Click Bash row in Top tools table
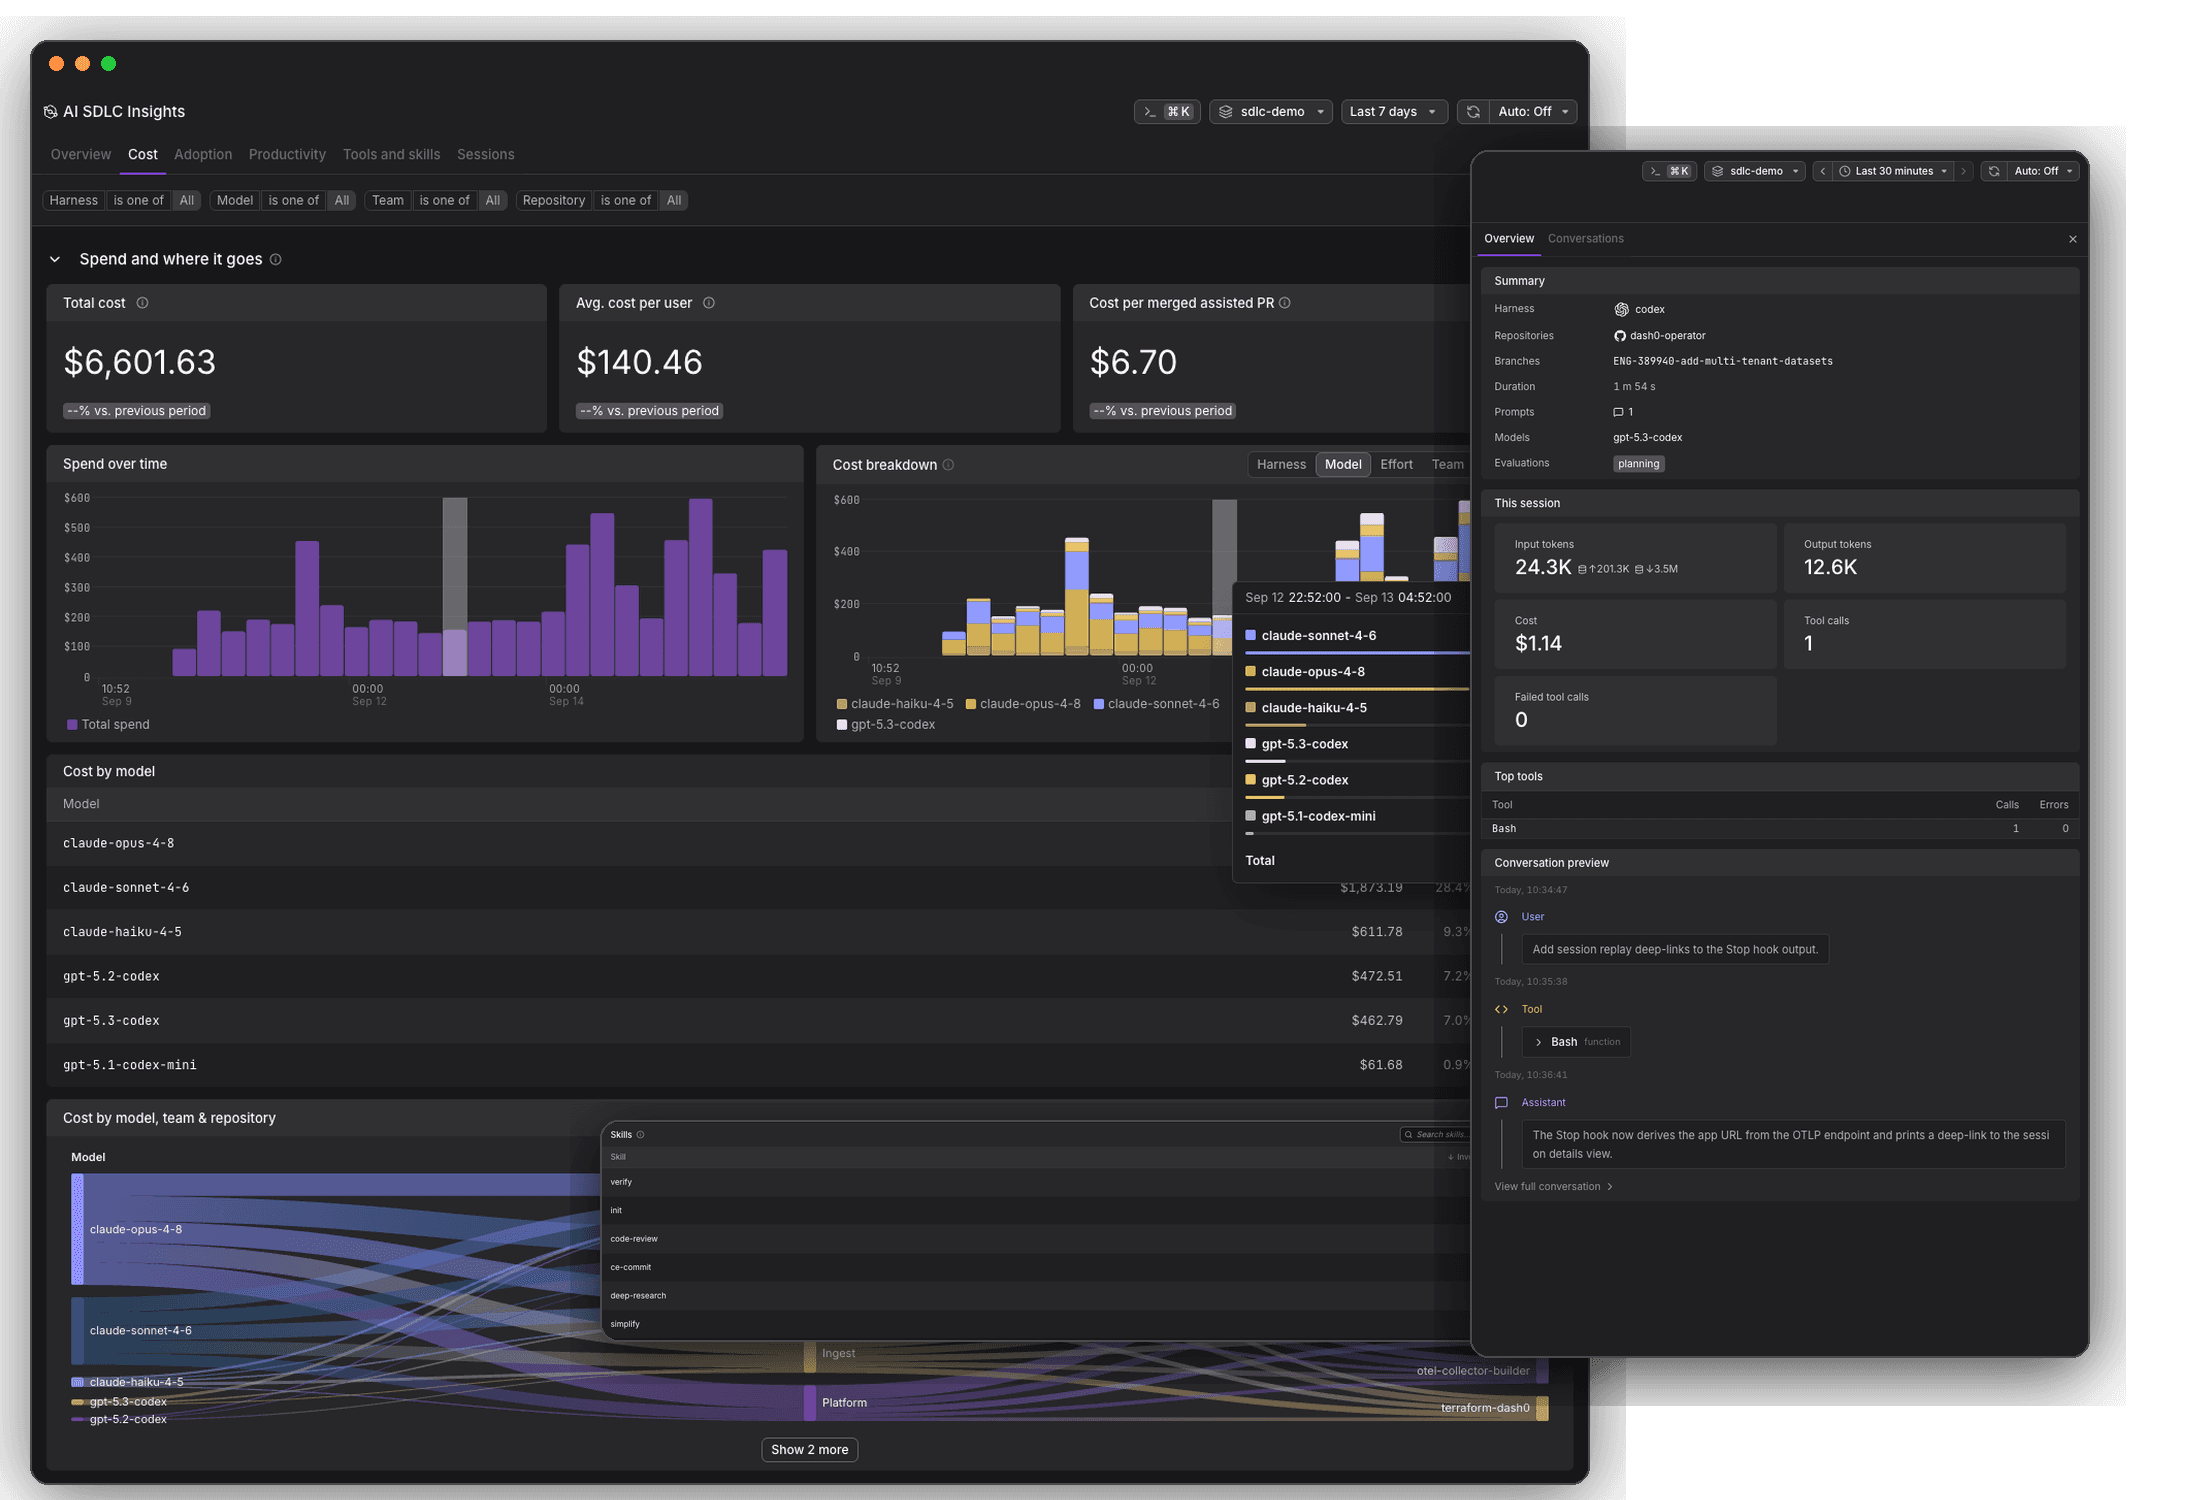Screen dimensions: 2200x1500 click(x=1779, y=829)
